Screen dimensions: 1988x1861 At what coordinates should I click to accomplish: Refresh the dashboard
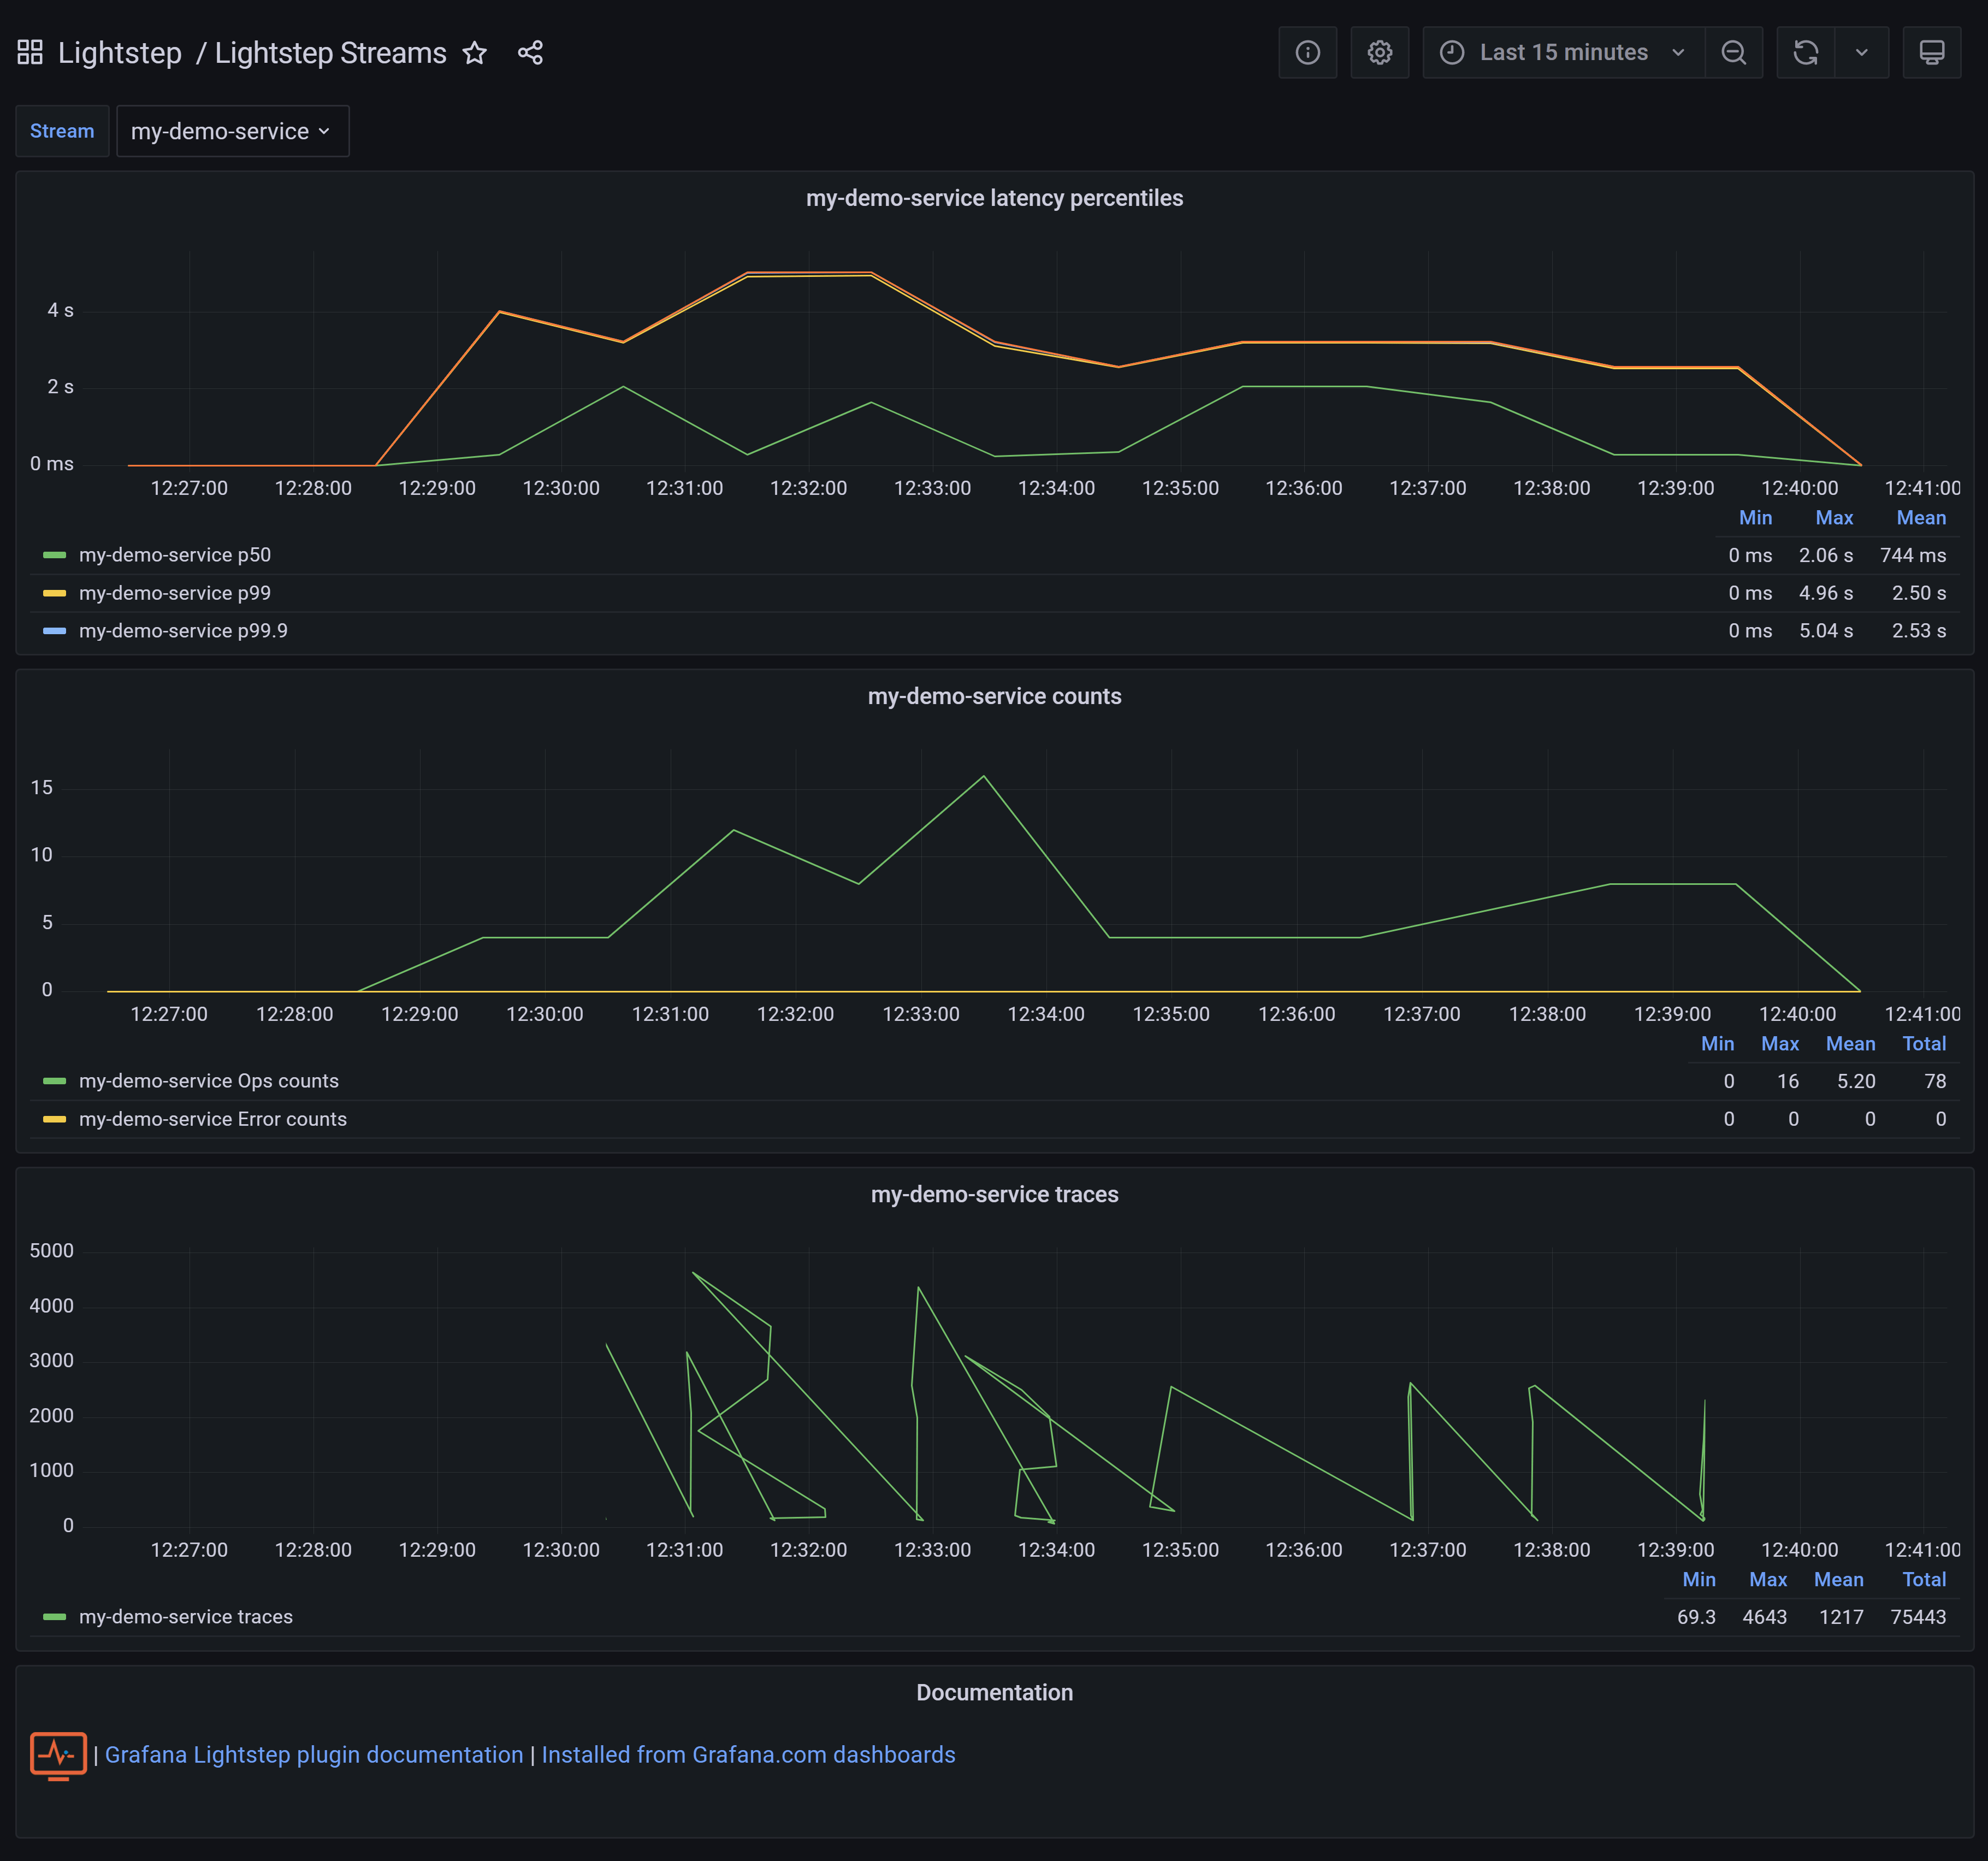pos(1805,53)
